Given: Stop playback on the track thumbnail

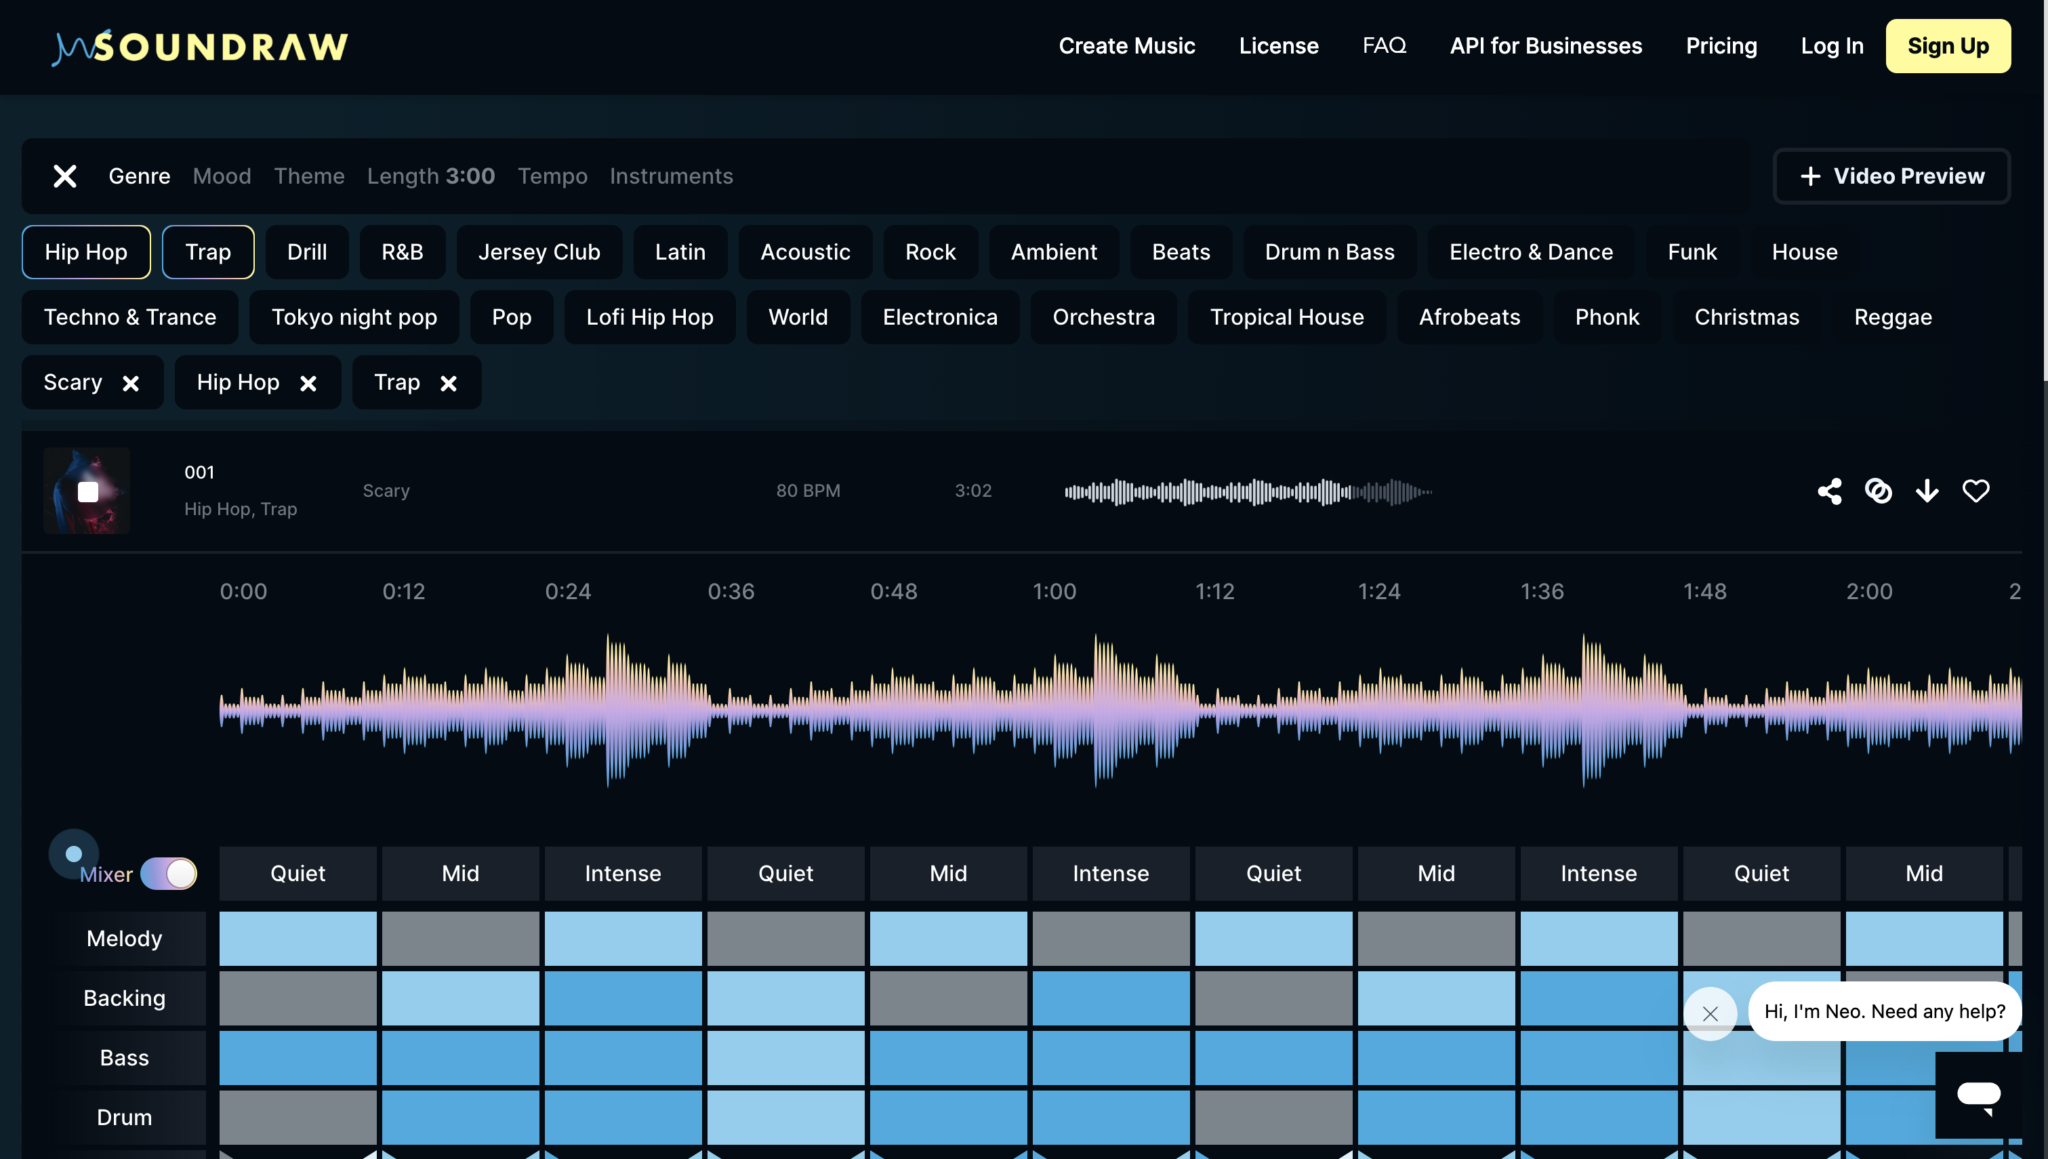Looking at the screenshot, I should click(x=88, y=491).
